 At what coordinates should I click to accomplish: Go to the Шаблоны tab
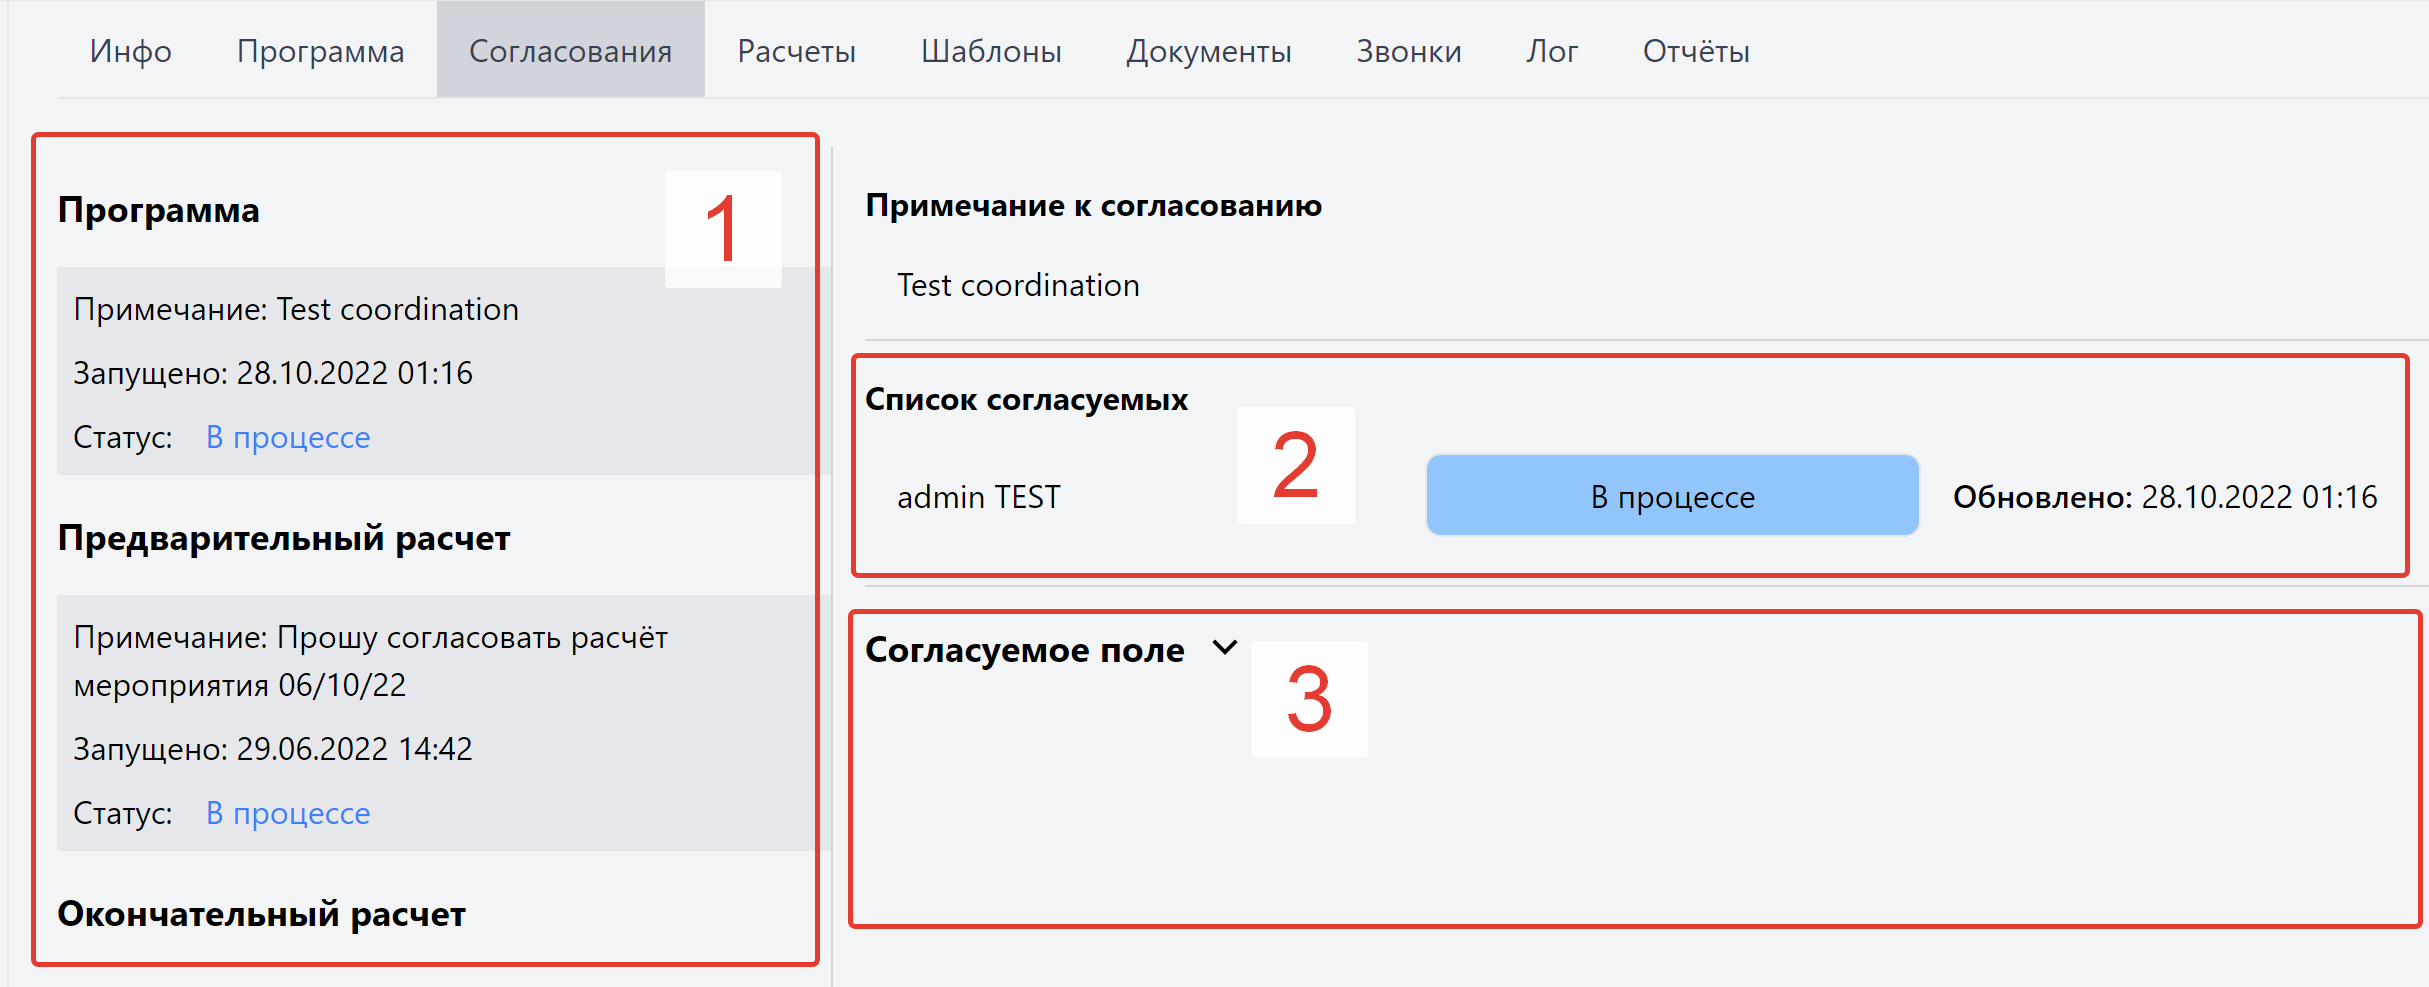[991, 51]
